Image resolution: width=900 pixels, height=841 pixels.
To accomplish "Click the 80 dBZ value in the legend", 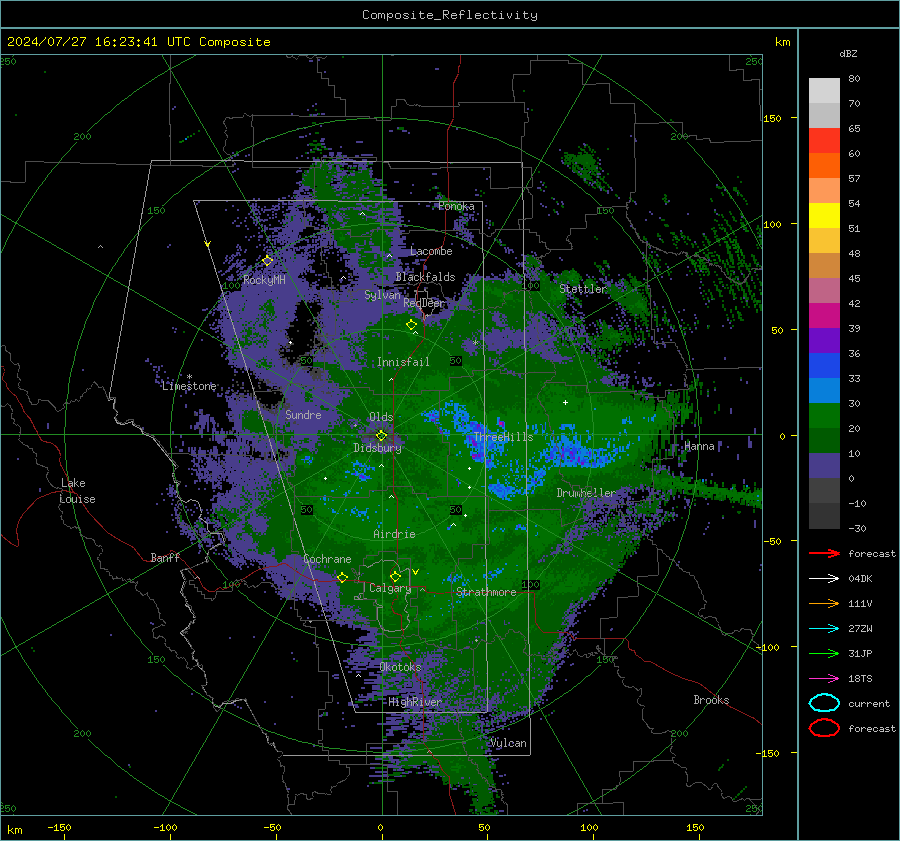I will [854, 79].
